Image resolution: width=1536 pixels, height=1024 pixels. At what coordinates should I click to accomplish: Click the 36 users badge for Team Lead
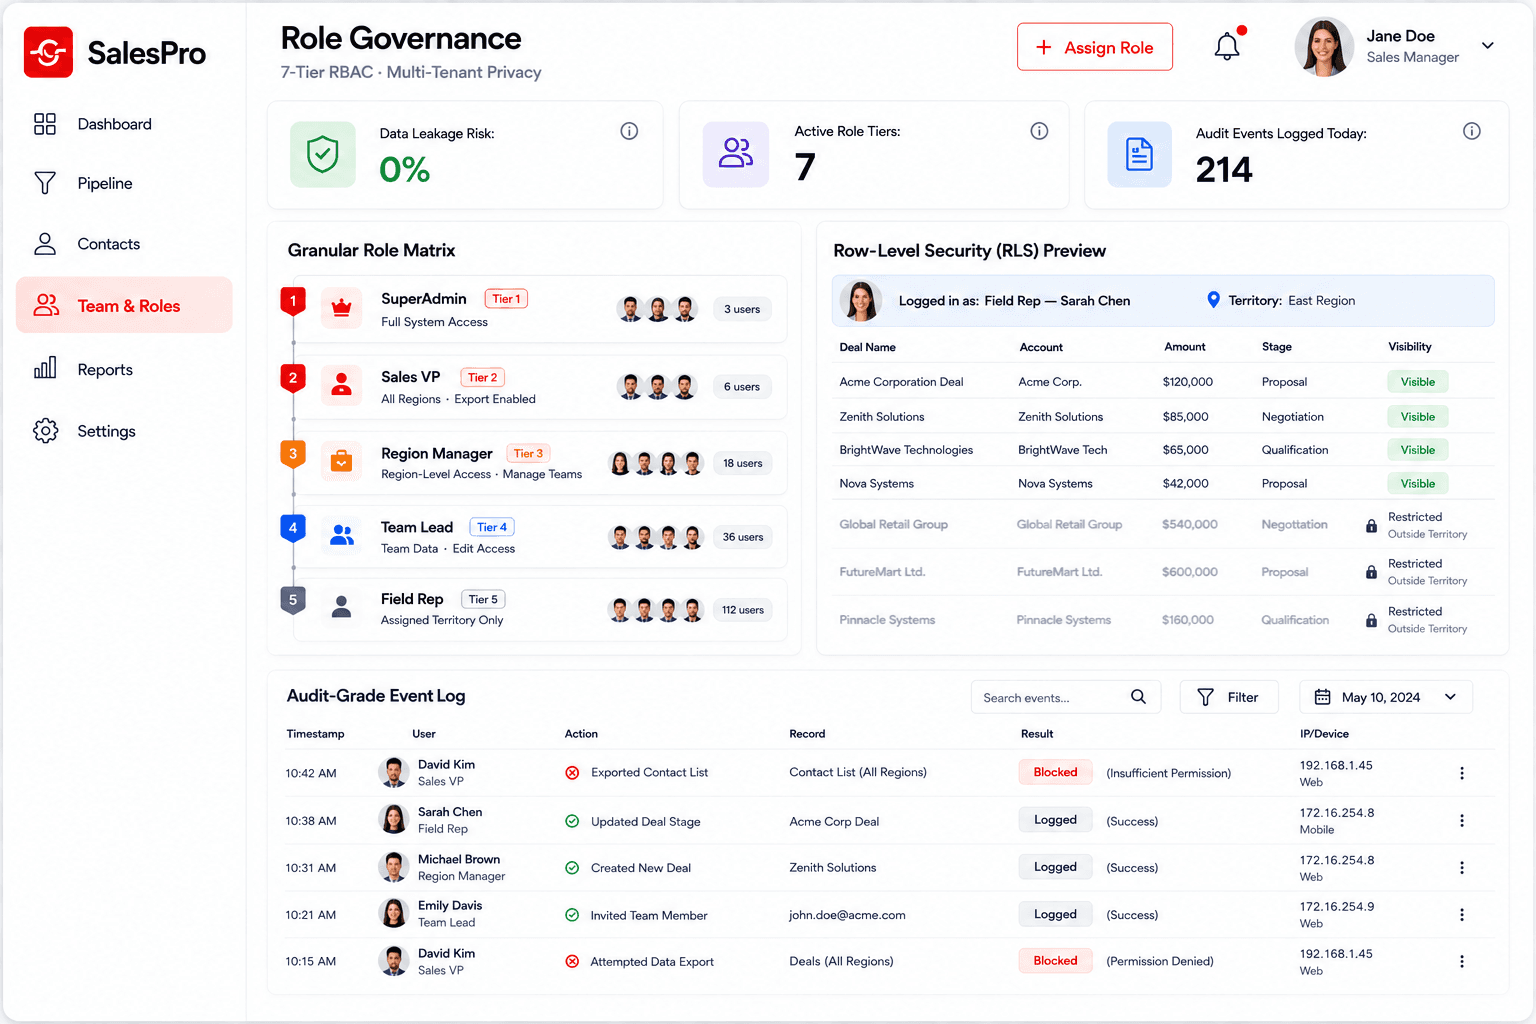[x=742, y=537]
